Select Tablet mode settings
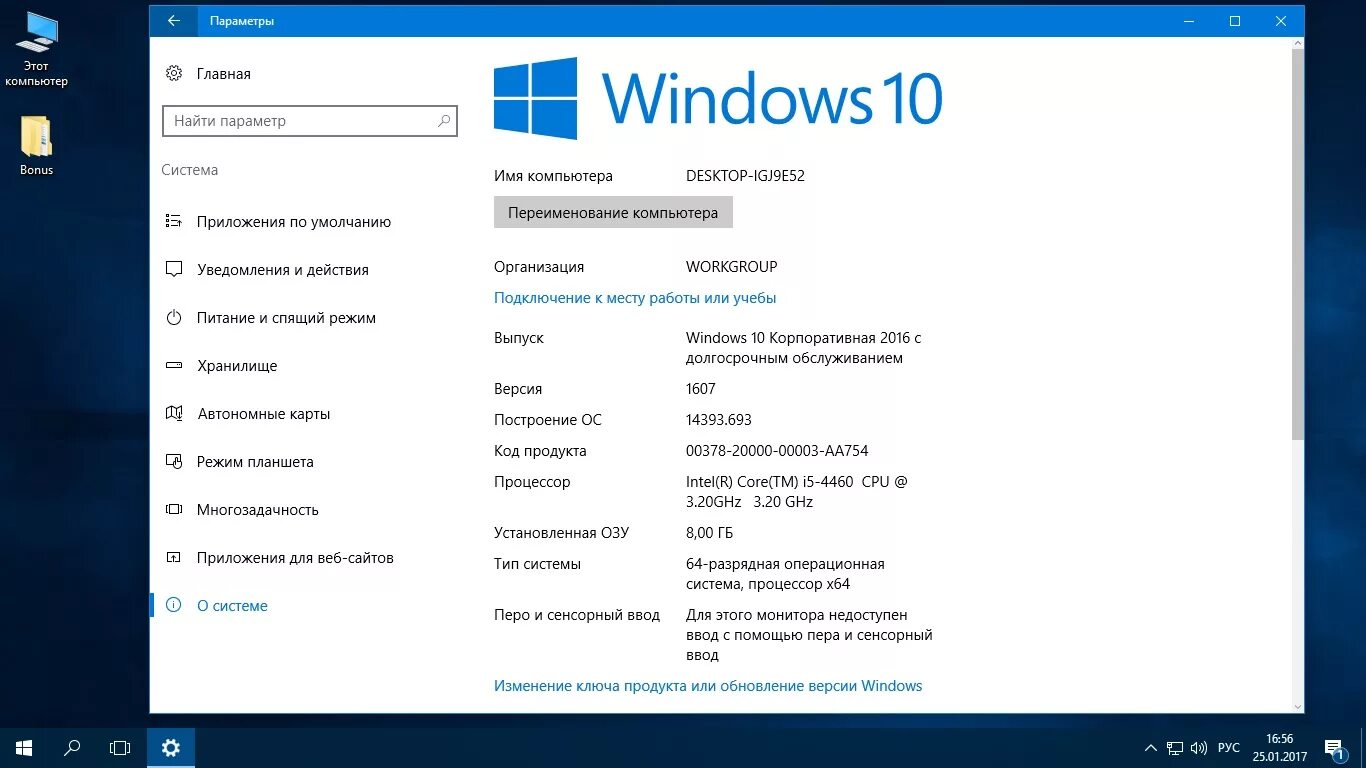 point(255,462)
